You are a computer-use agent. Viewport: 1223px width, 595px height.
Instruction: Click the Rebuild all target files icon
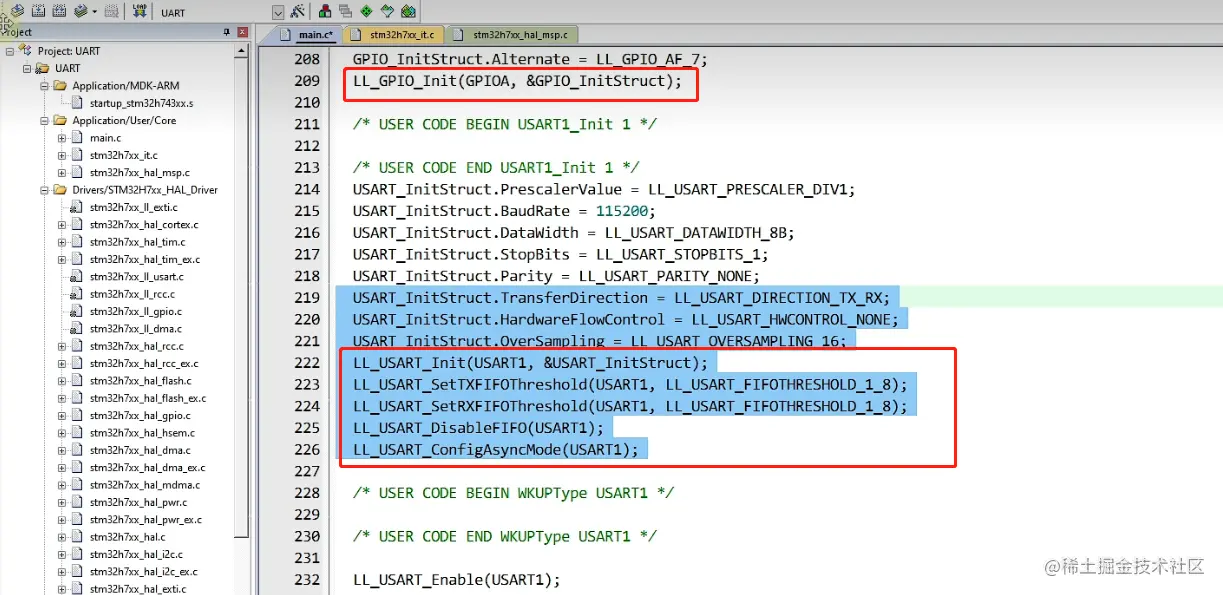pos(59,11)
